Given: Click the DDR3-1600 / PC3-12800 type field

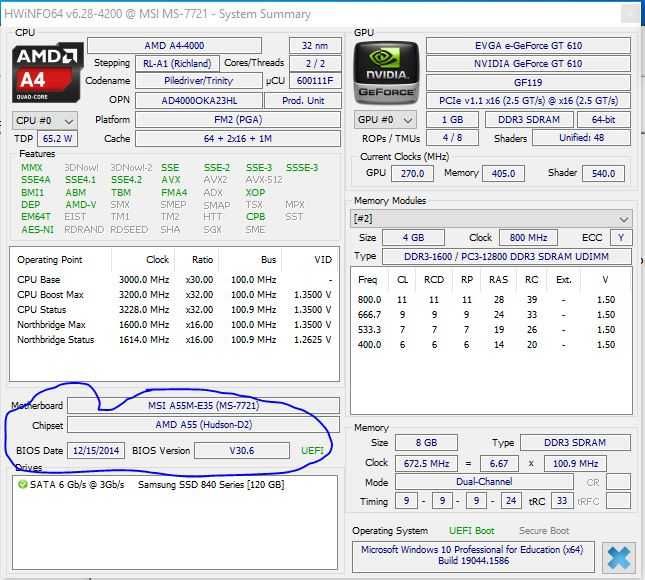Looking at the screenshot, I should tap(506, 257).
